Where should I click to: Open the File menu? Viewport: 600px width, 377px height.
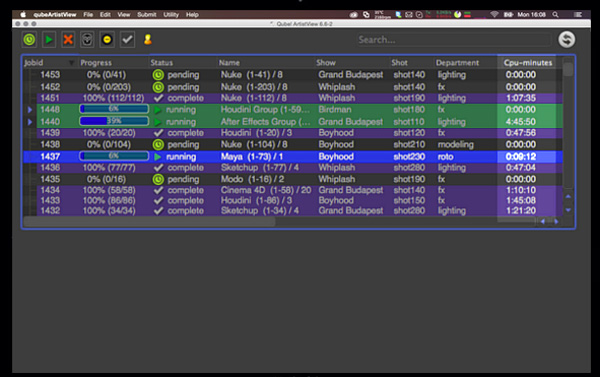coord(88,15)
